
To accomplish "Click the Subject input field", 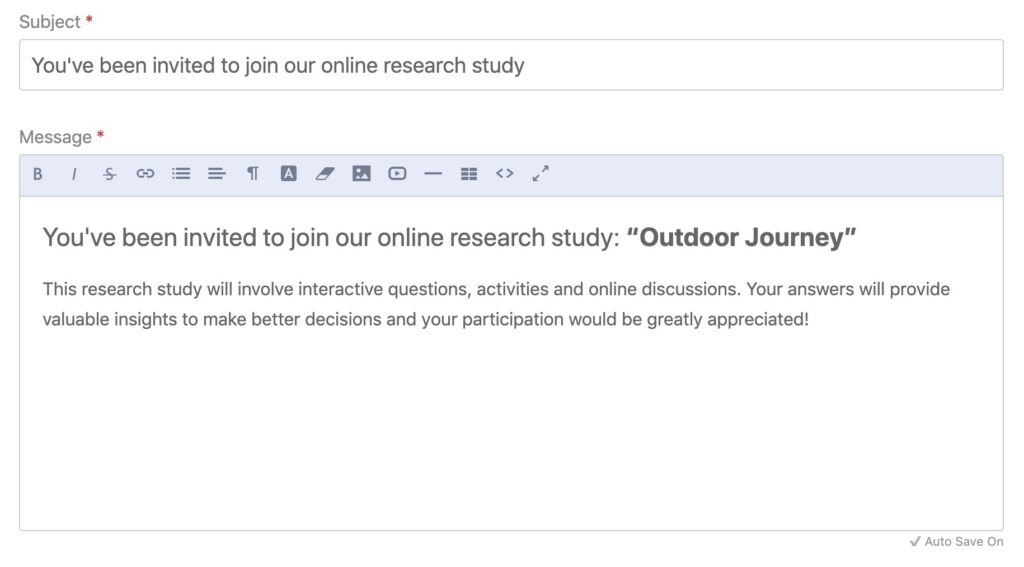I will point(511,65).
